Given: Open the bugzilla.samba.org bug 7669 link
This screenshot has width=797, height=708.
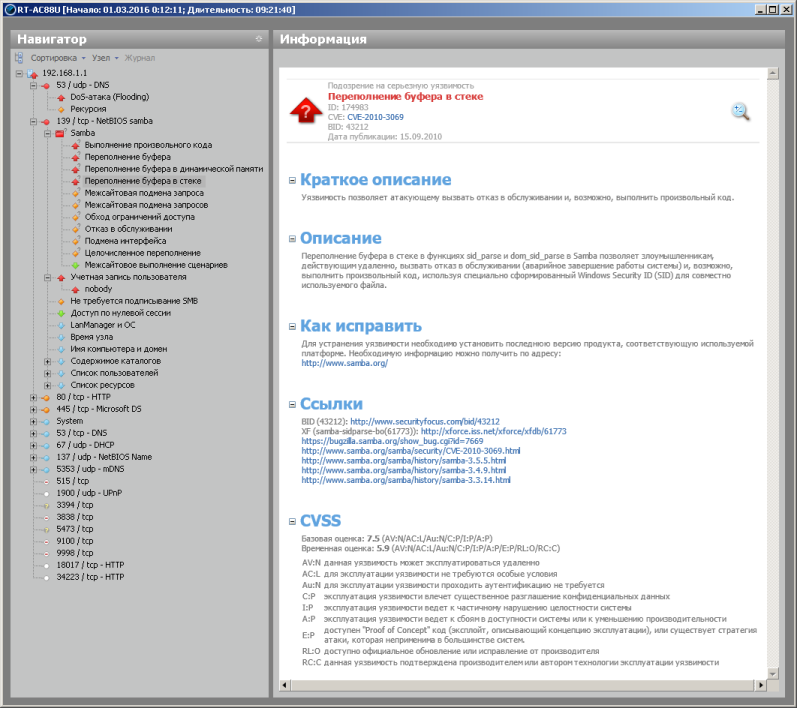Looking at the screenshot, I should (392, 441).
